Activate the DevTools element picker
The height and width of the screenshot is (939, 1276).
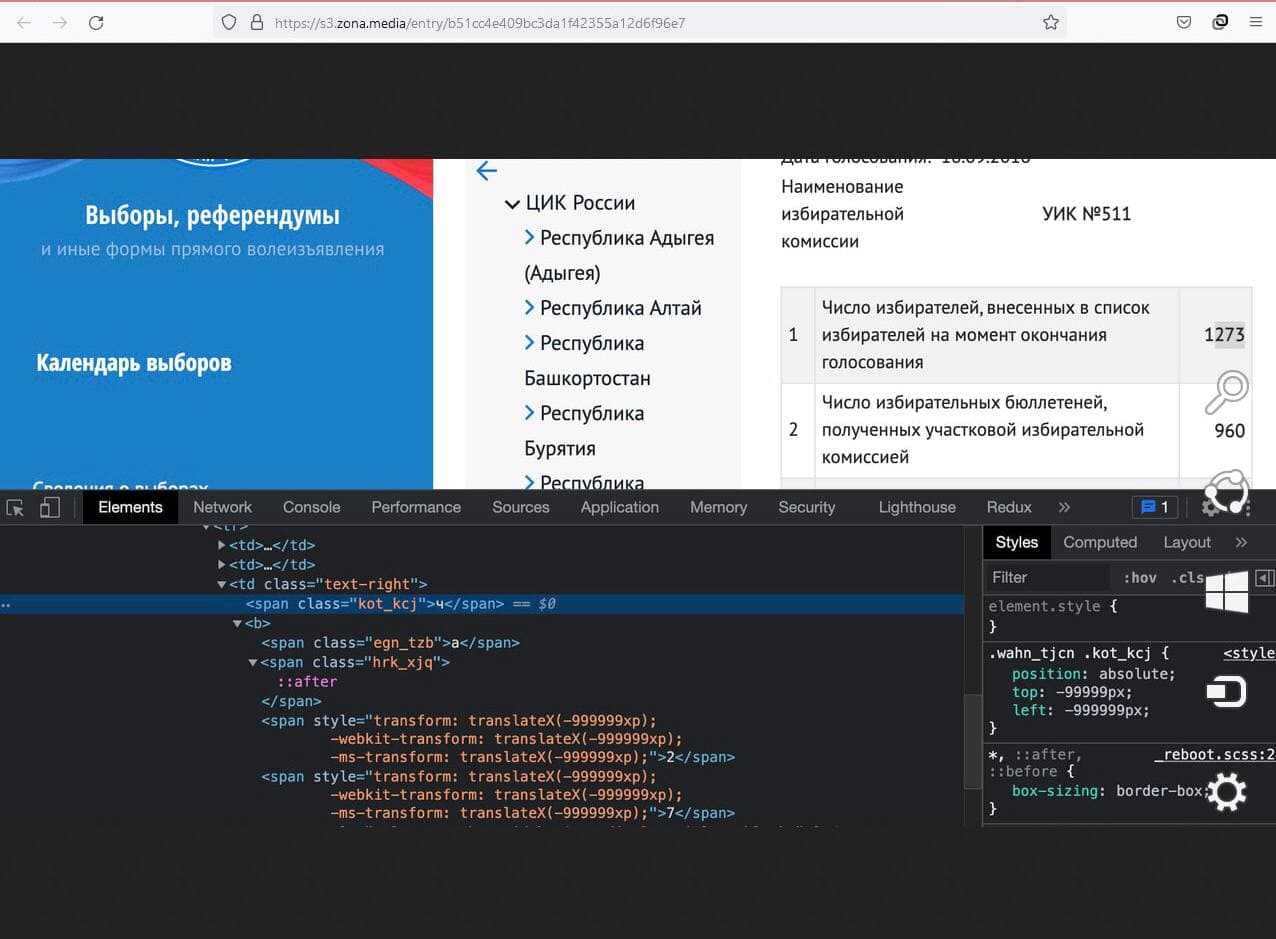point(15,508)
